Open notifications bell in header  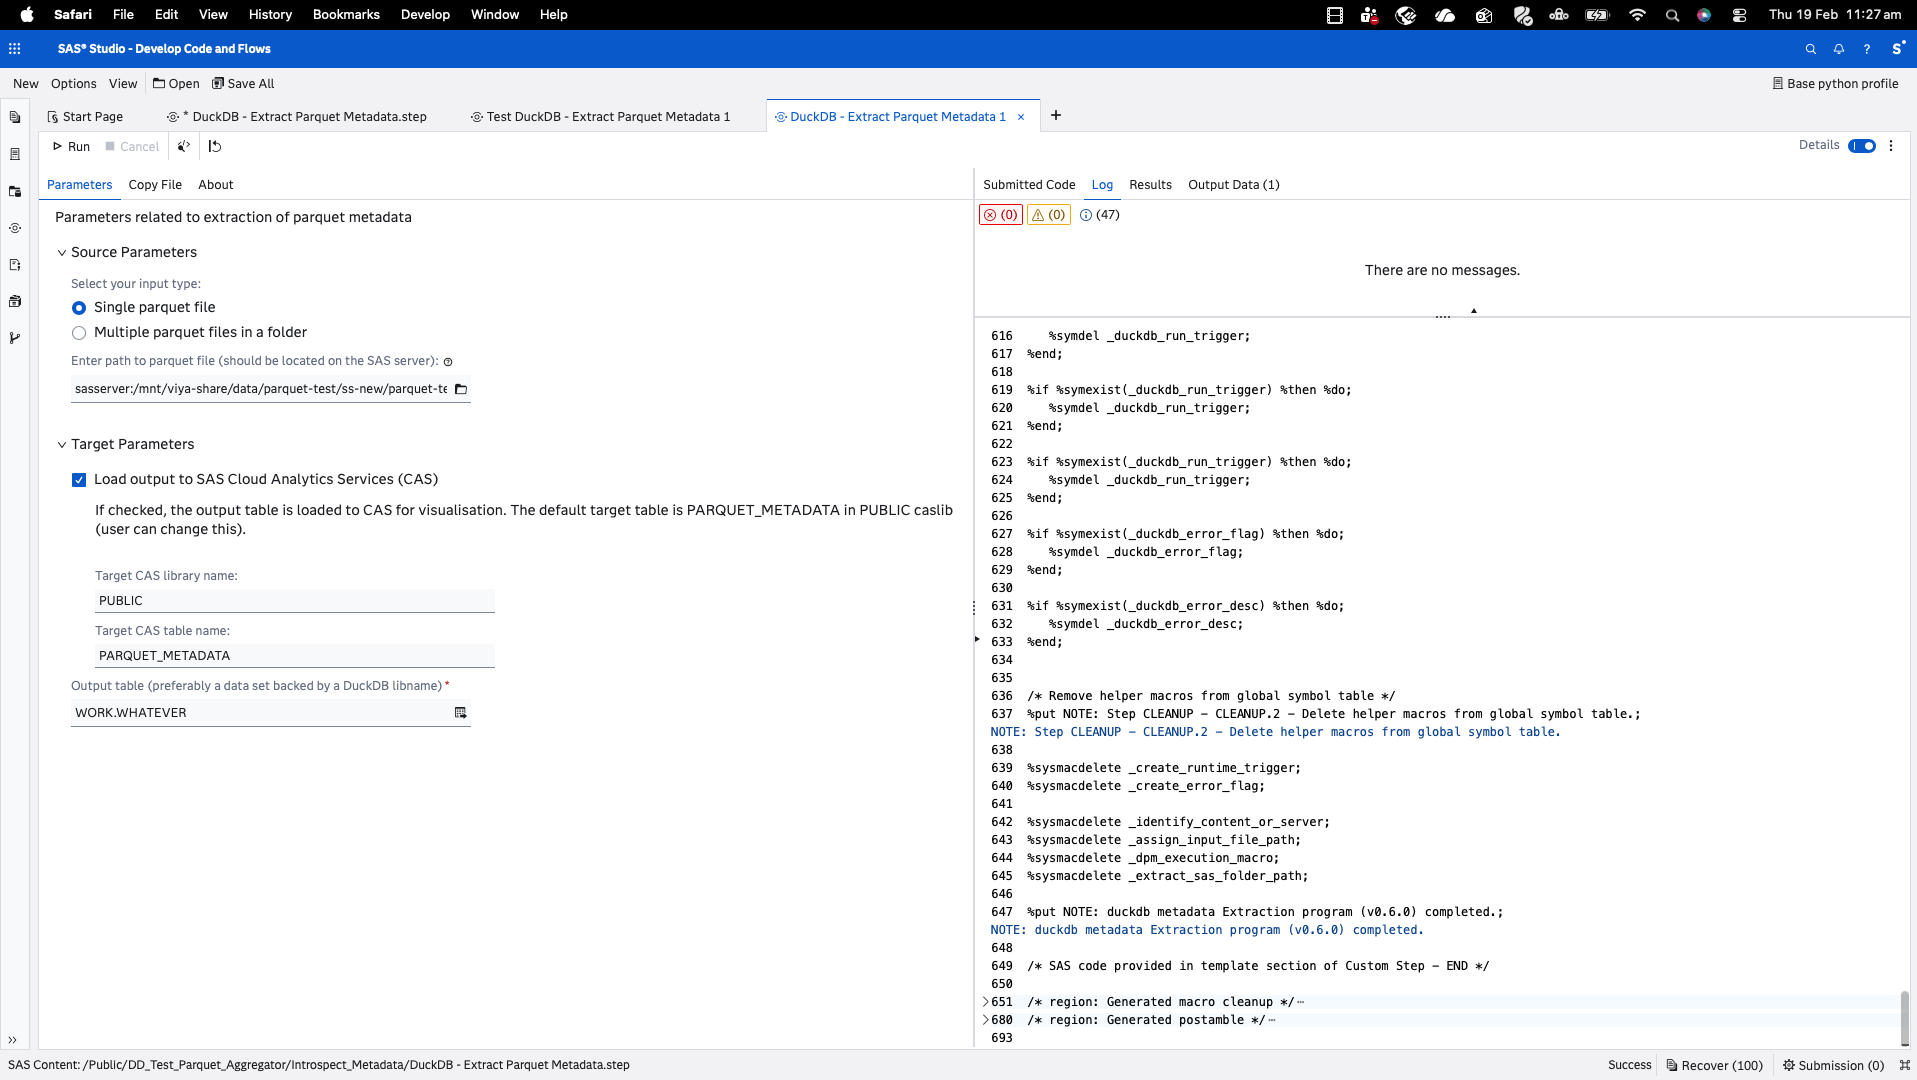click(1839, 49)
